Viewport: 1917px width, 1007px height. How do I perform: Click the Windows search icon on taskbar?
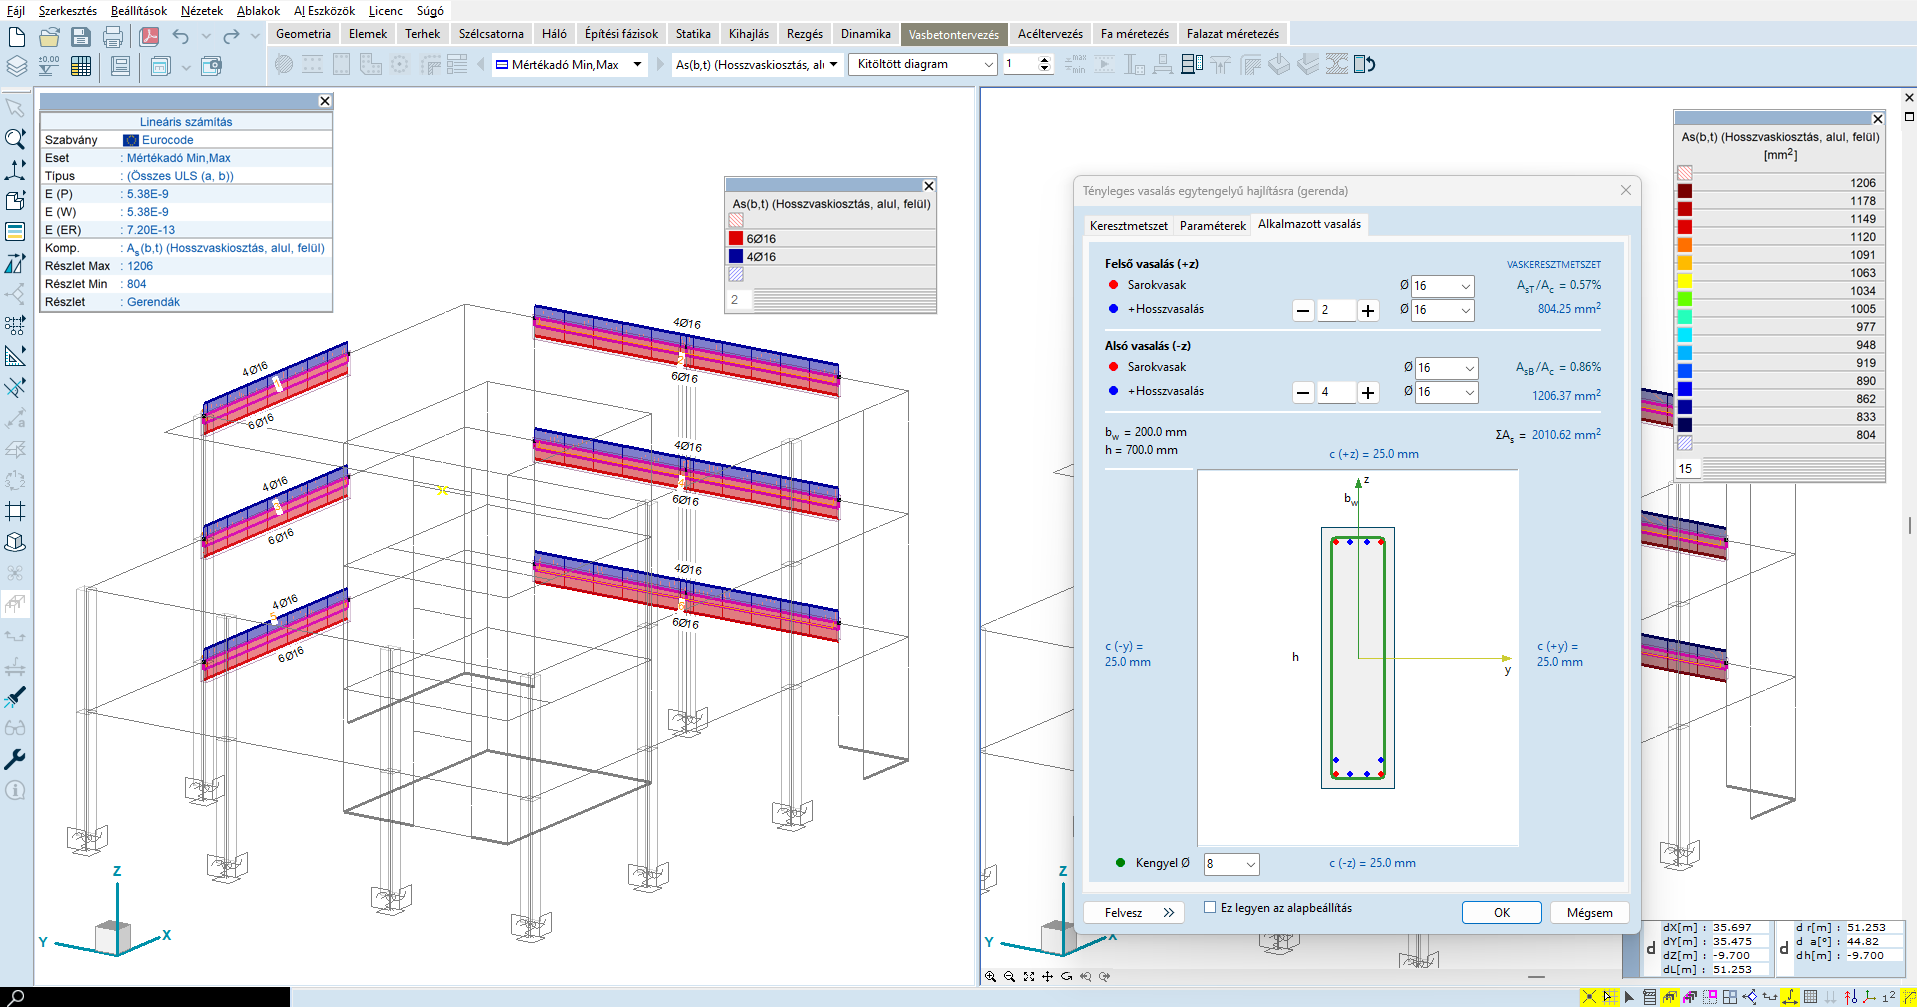coord(16,997)
